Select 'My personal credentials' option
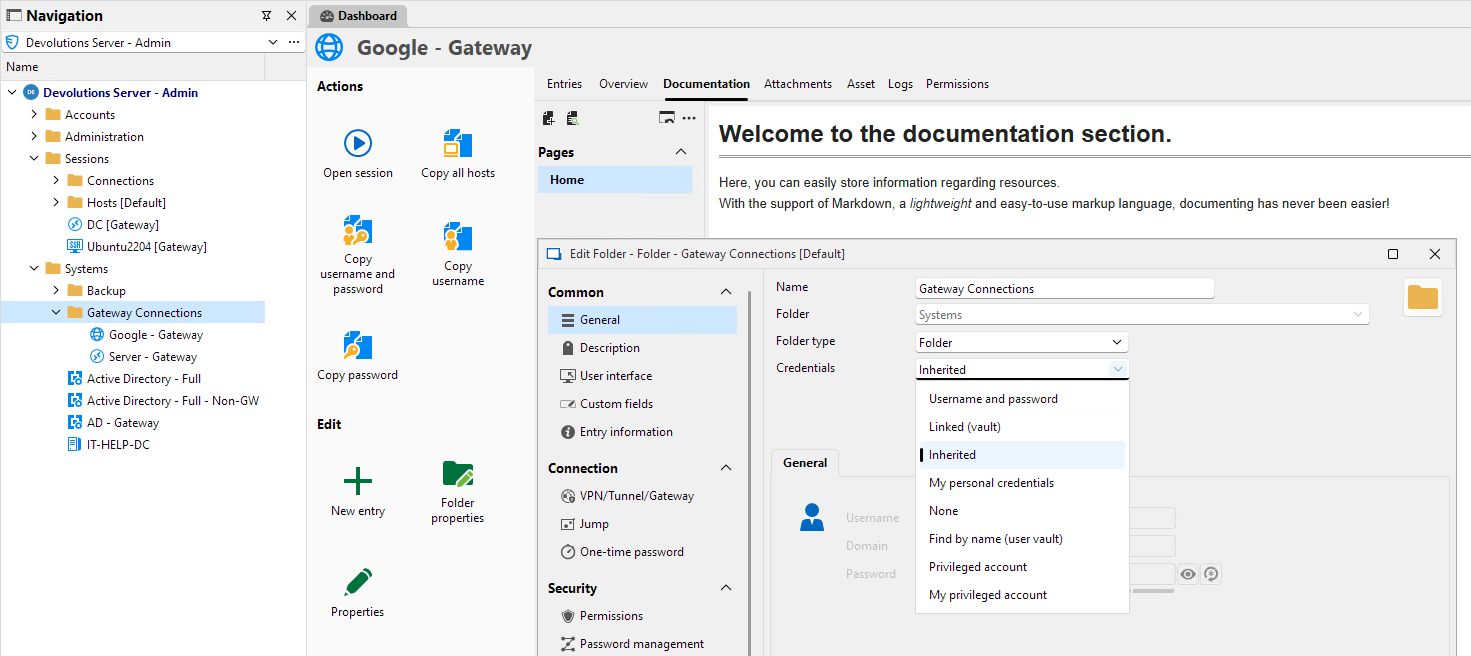 click(991, 483)
